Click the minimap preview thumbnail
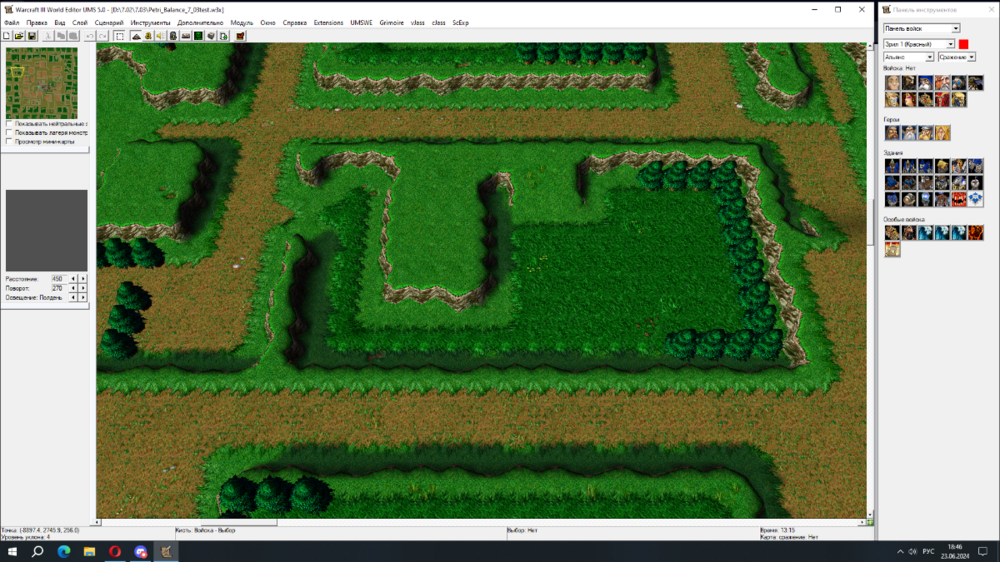This screenshot has height=562, width=1000. coord(41,84)
